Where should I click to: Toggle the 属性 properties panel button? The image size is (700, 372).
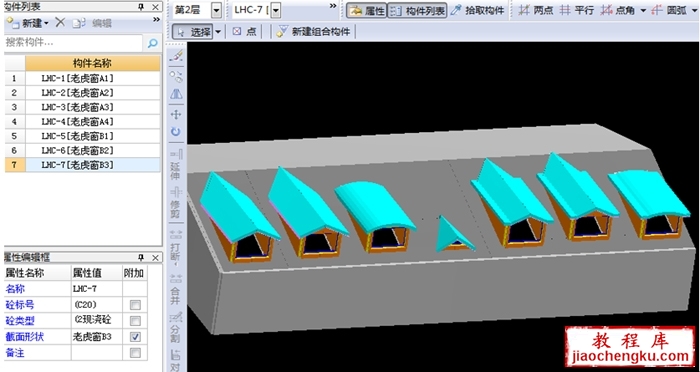point(366,11)
